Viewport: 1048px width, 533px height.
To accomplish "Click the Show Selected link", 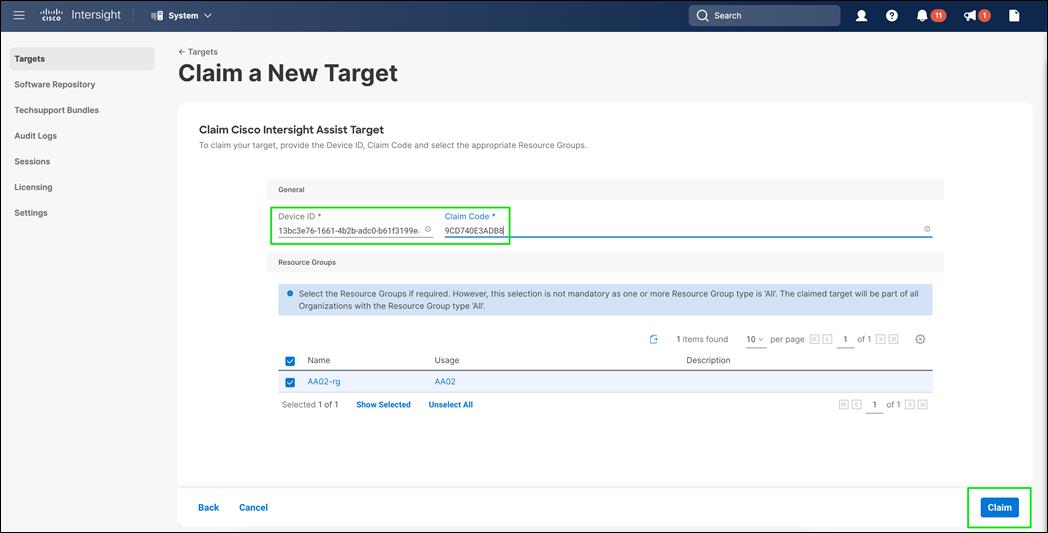I will click(384, 405).
